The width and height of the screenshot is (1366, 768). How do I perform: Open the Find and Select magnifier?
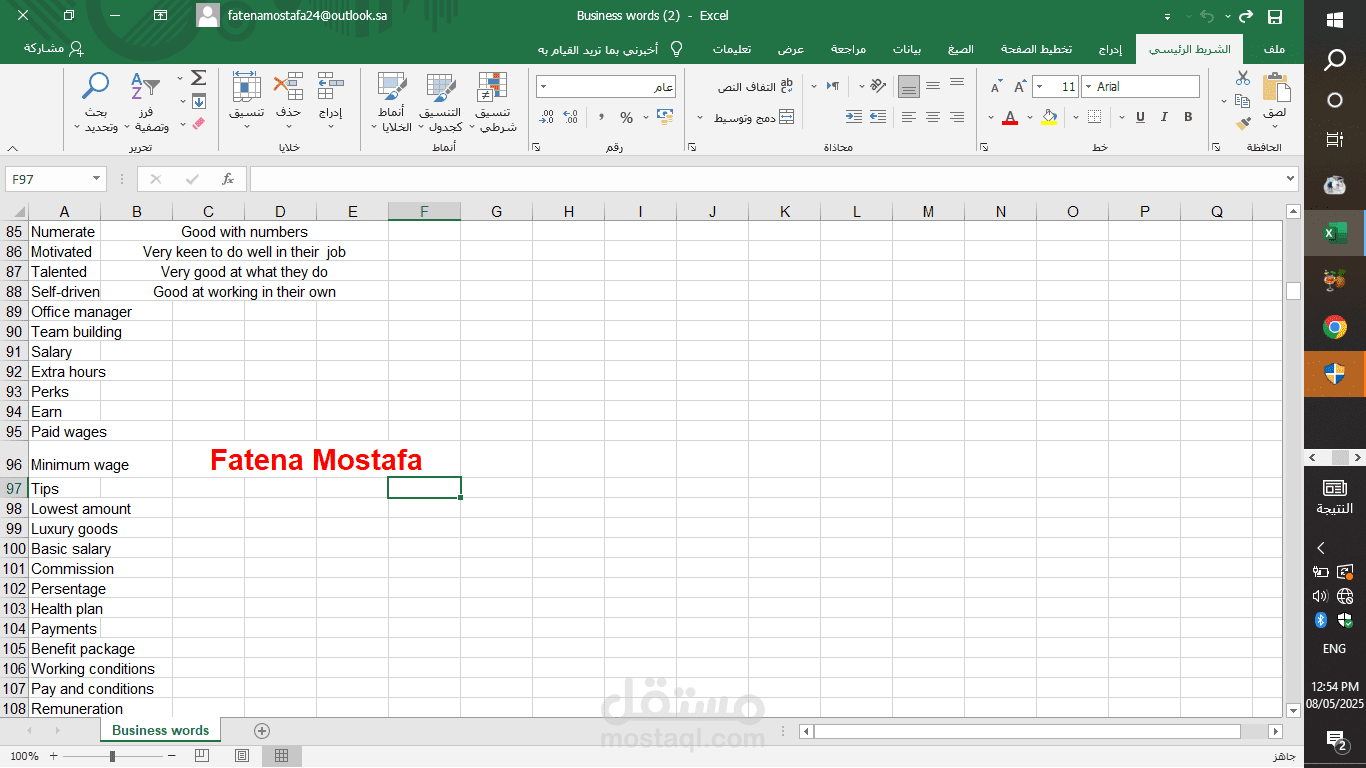[x=96, y=103]
